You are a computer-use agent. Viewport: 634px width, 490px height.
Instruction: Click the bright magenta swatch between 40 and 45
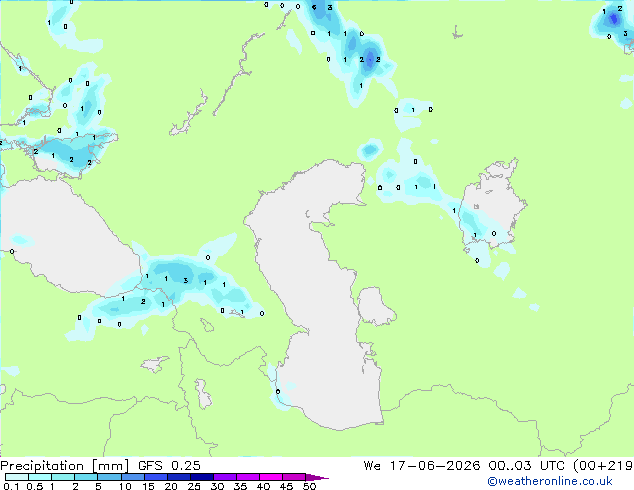[x=271, y=477]
